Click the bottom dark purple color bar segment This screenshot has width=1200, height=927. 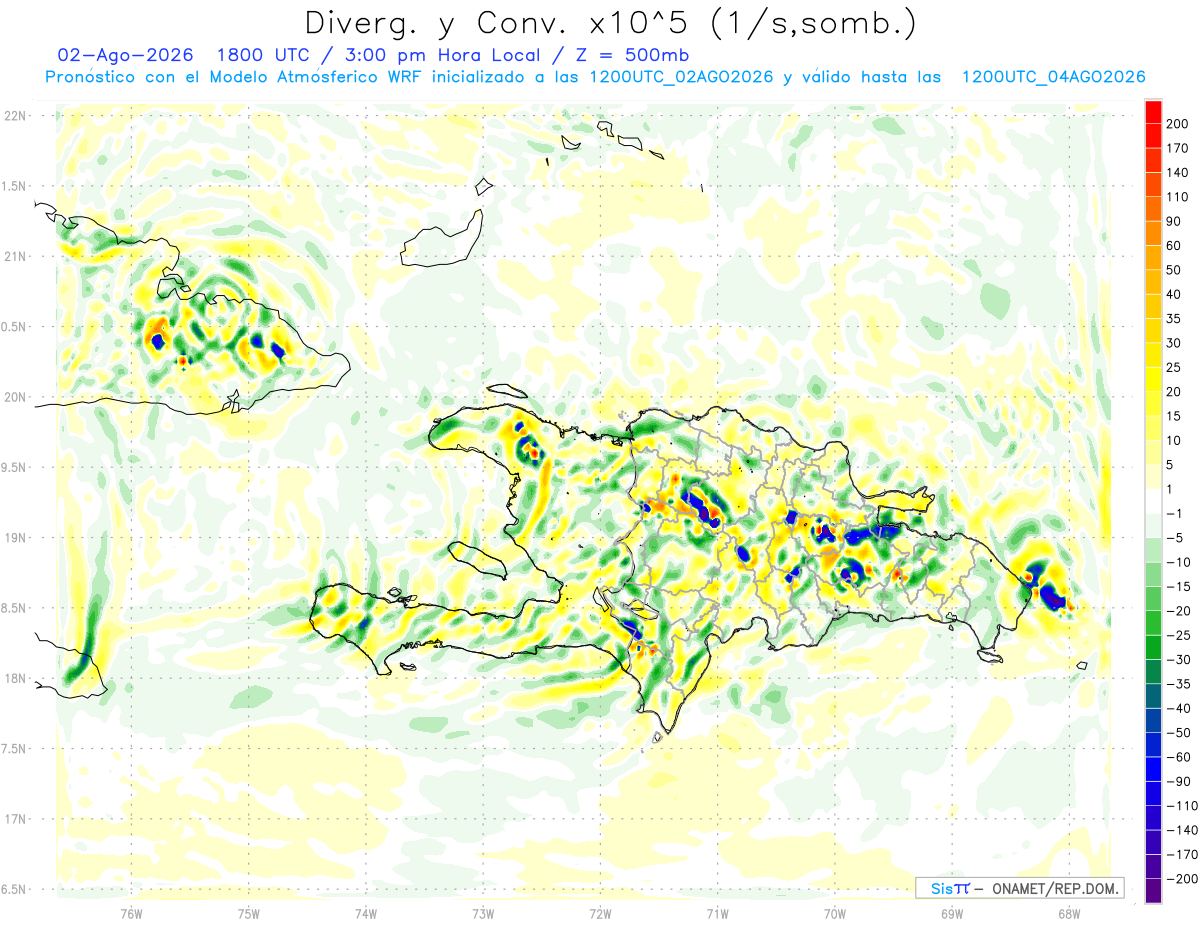(1153, 891)
